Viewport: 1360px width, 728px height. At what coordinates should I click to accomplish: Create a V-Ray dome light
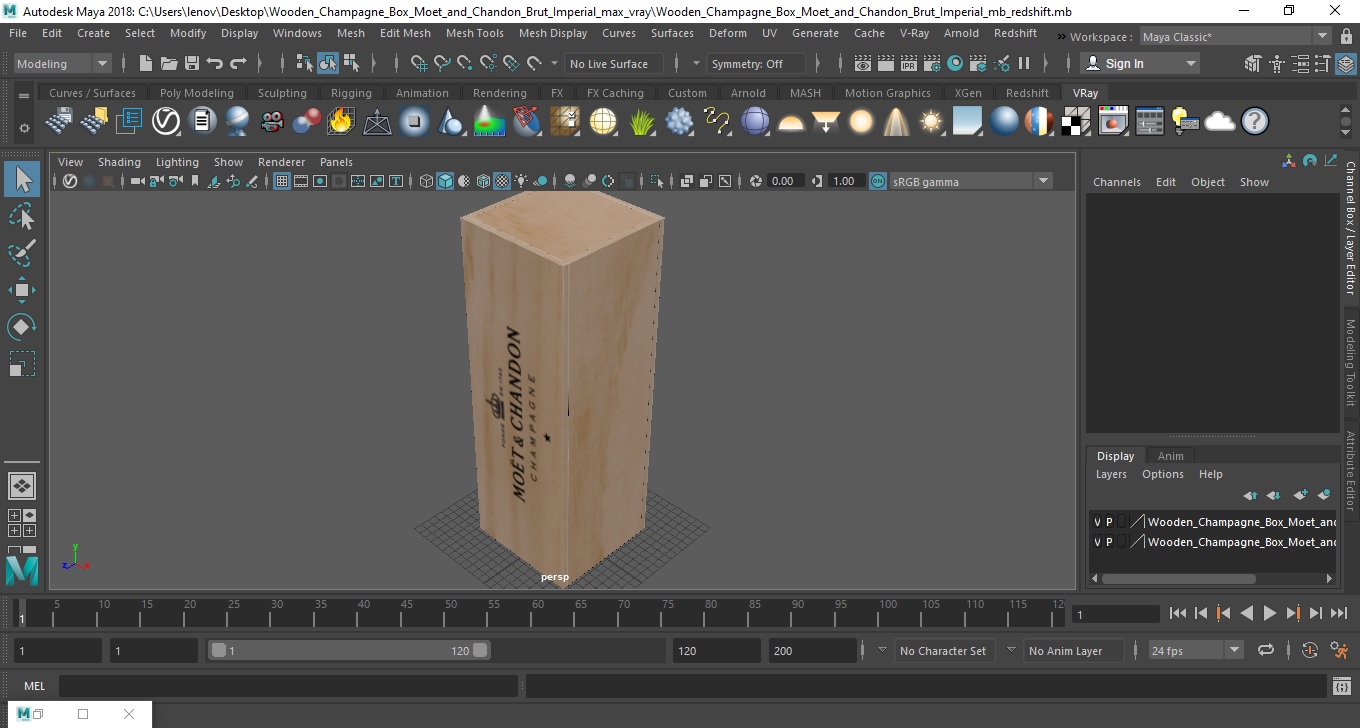click(791, 122)
